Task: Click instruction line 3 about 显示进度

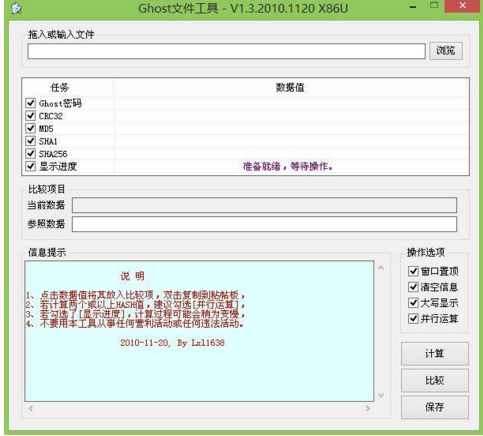Action: (x=135, y=314)
